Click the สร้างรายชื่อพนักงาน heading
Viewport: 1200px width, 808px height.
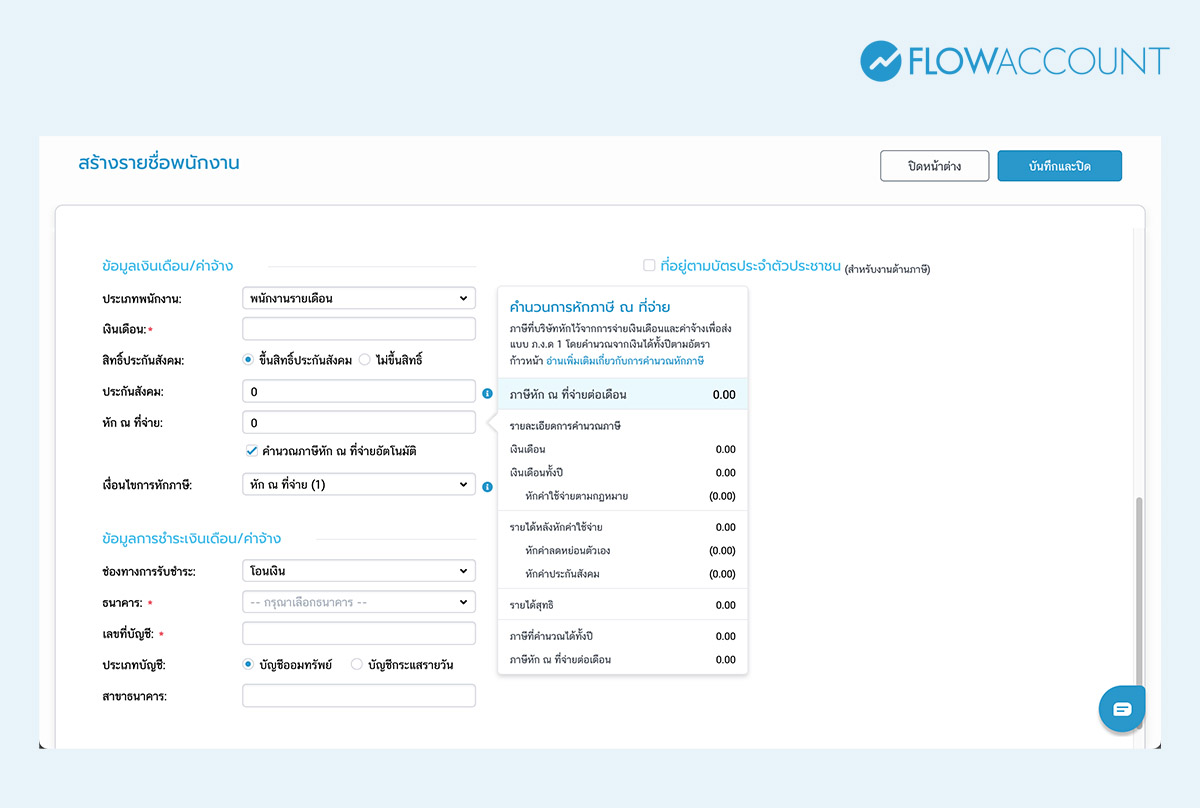[x=159, y=162]
